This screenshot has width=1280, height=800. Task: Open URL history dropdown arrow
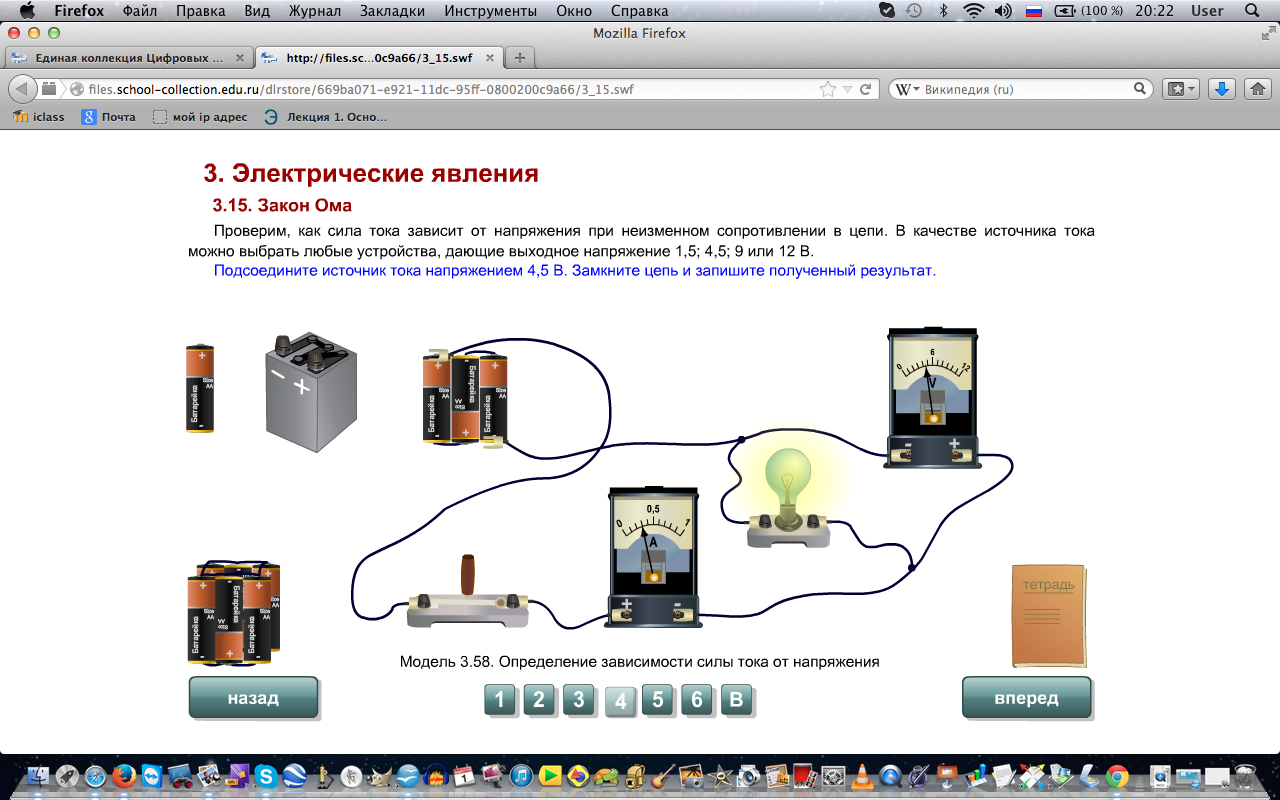pyautogui.click(x=848, y=89)
